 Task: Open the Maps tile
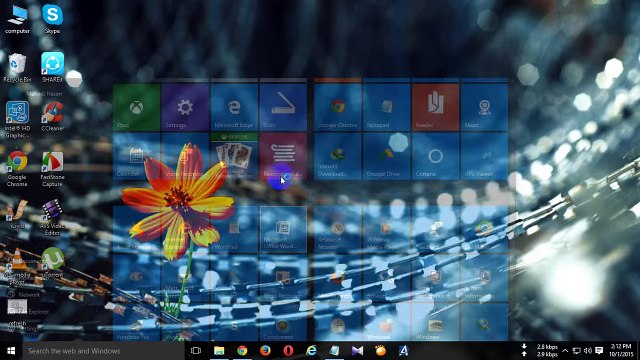tap(484, 107)
